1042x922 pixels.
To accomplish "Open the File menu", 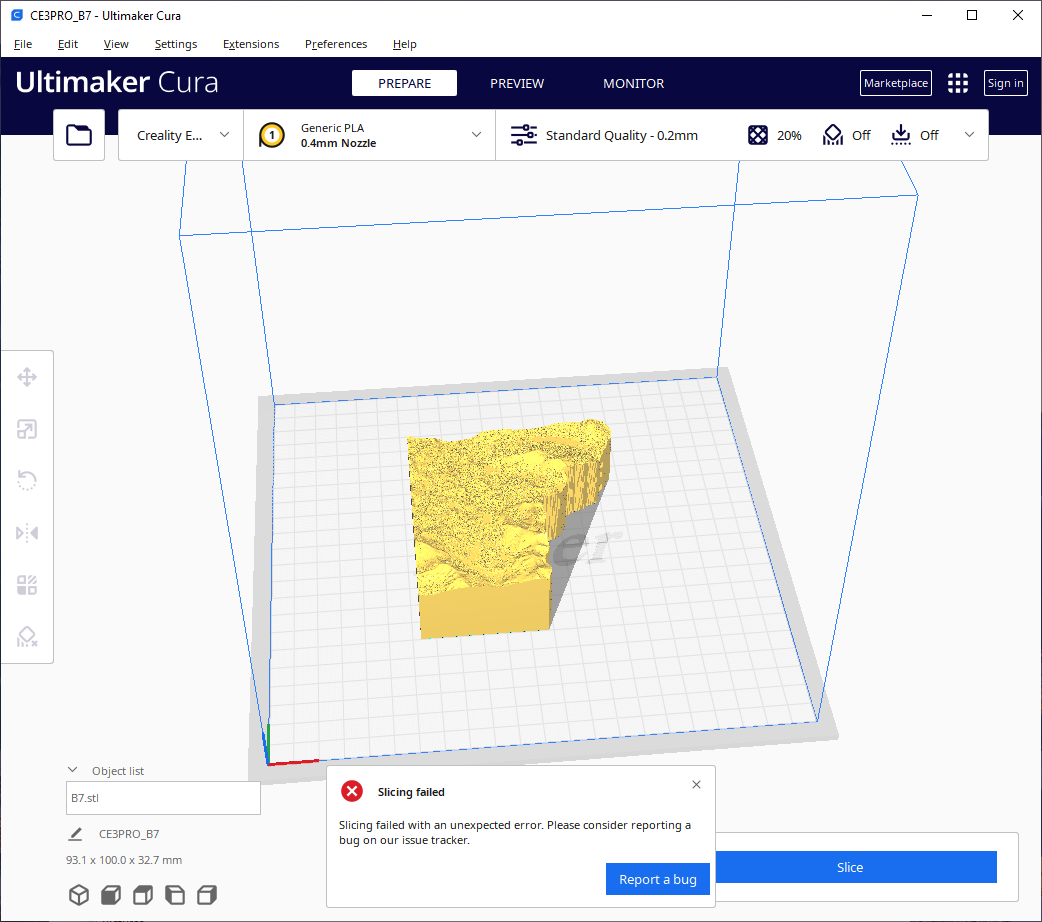I will point(23,44).
